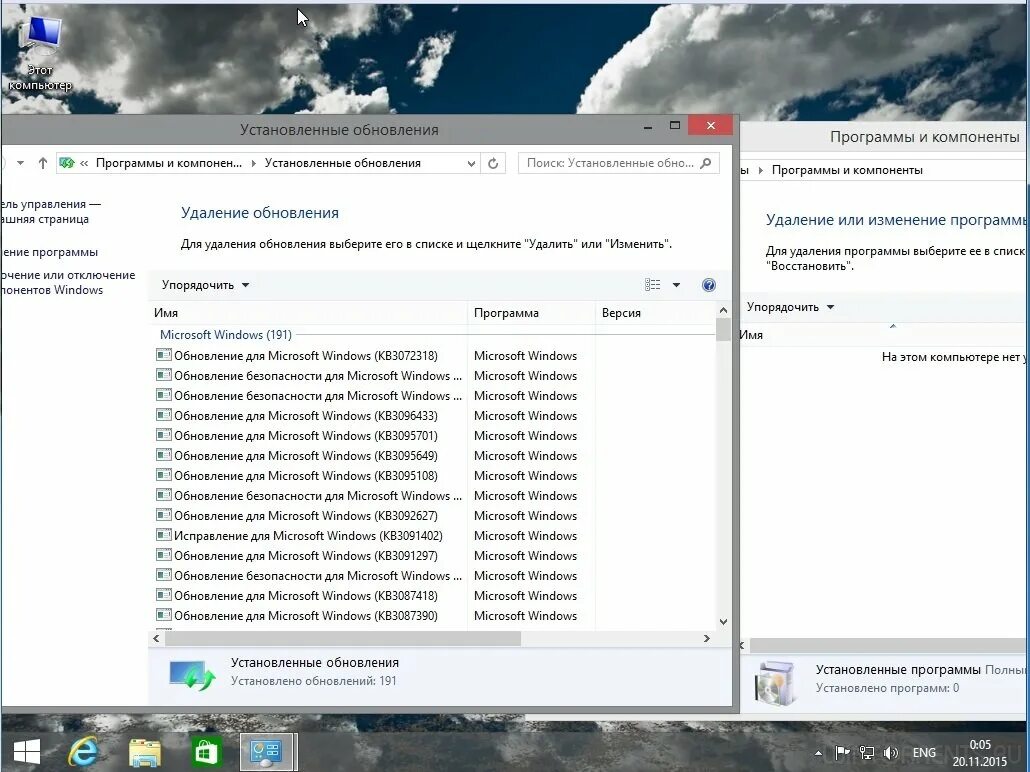1030x772 pixels.
Task: Select Исправление KB3091402 row
Action: [x=434, y=535]
